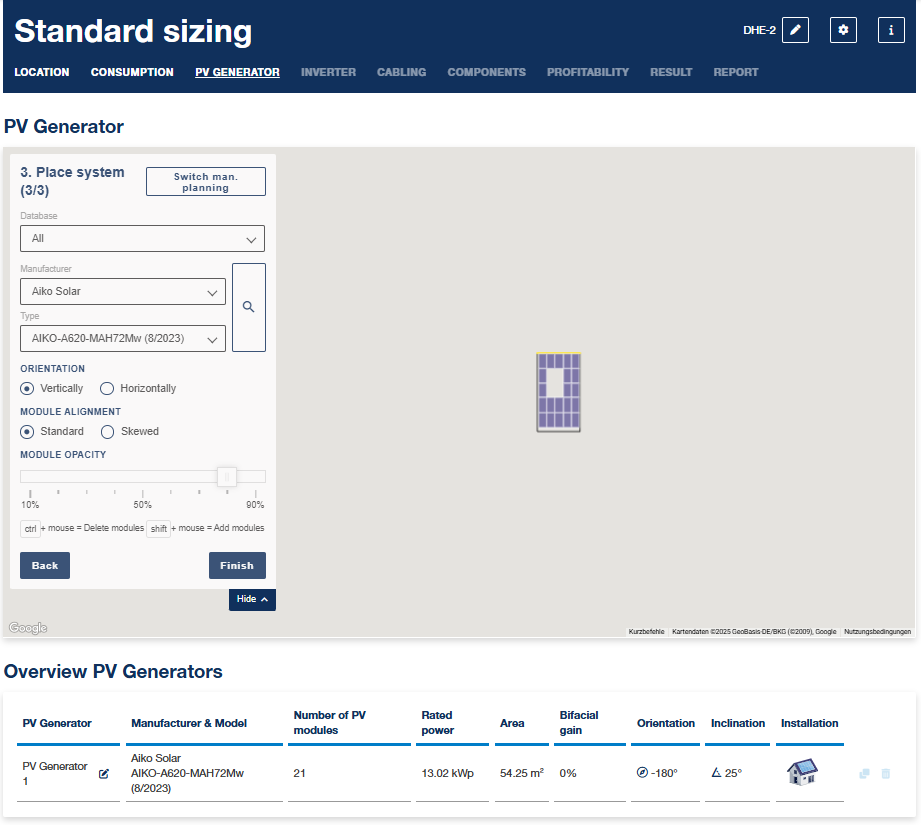Click Switch man. planning button
Image resolution: width=921 pixels, height=825 pixels.
tap(205, 182)
